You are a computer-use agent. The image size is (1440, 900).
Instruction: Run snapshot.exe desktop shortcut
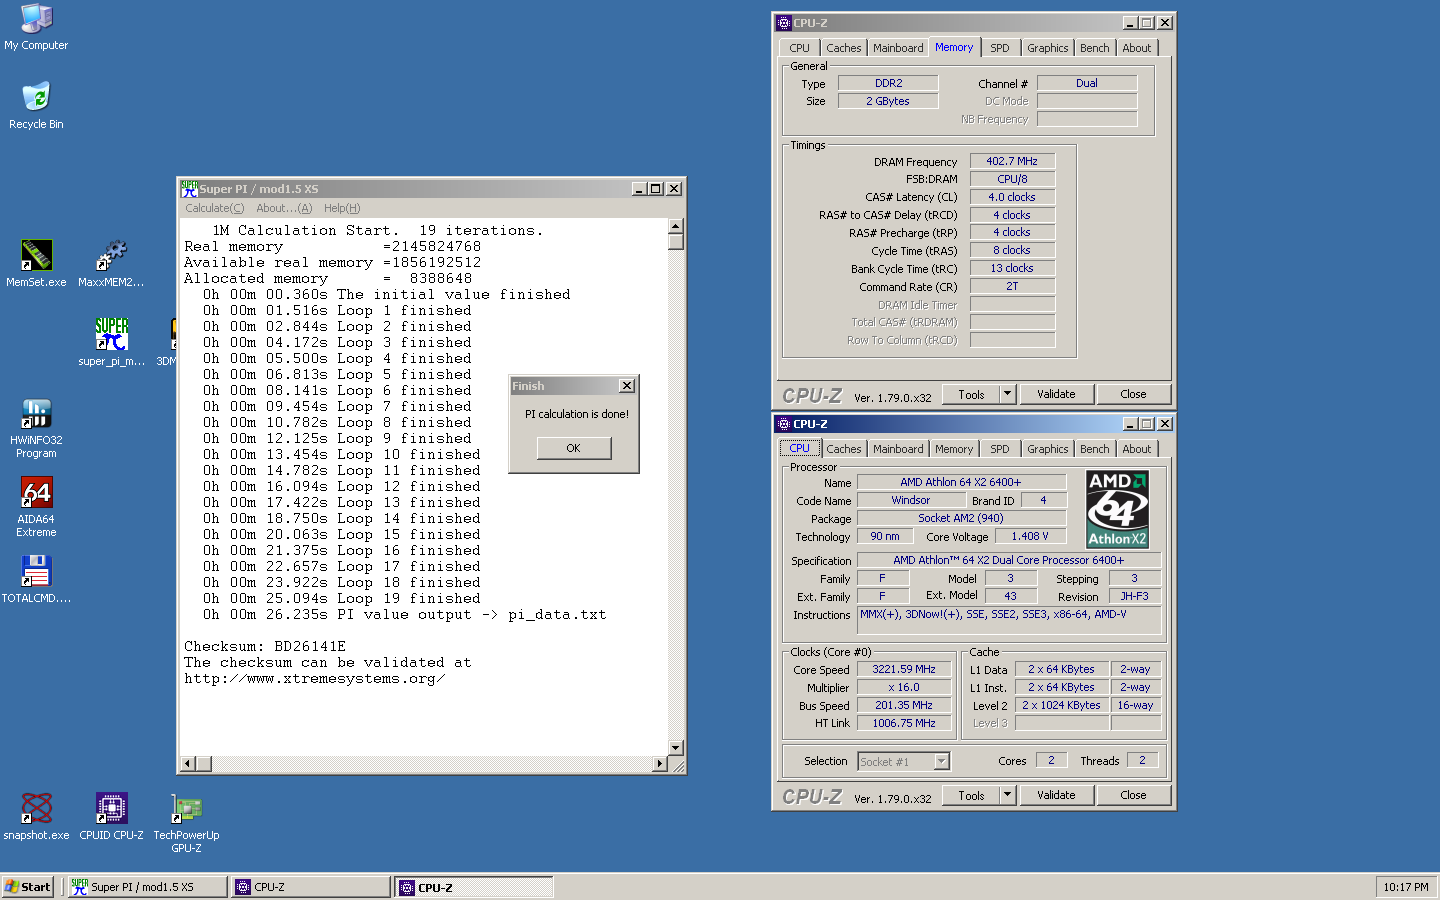pos(36,817)
